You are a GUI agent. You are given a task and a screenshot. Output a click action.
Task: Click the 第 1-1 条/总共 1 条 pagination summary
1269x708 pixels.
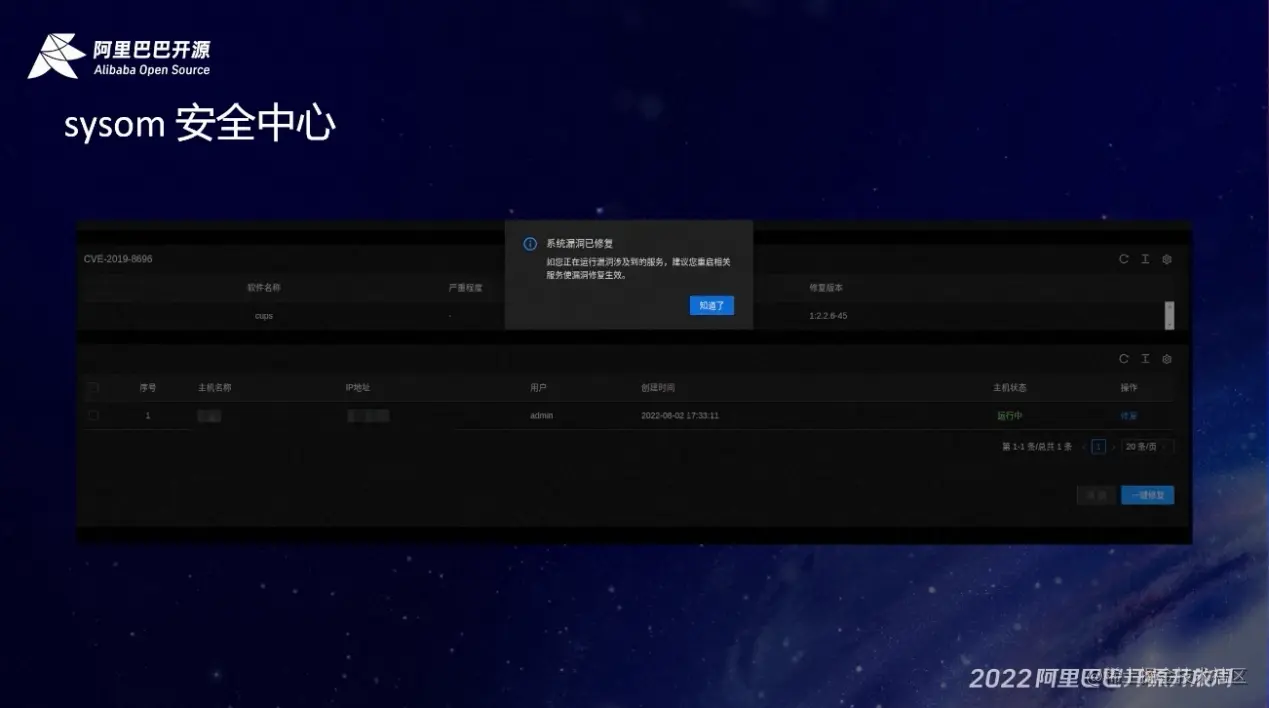pyautogui.click(x=1037, y=447)
